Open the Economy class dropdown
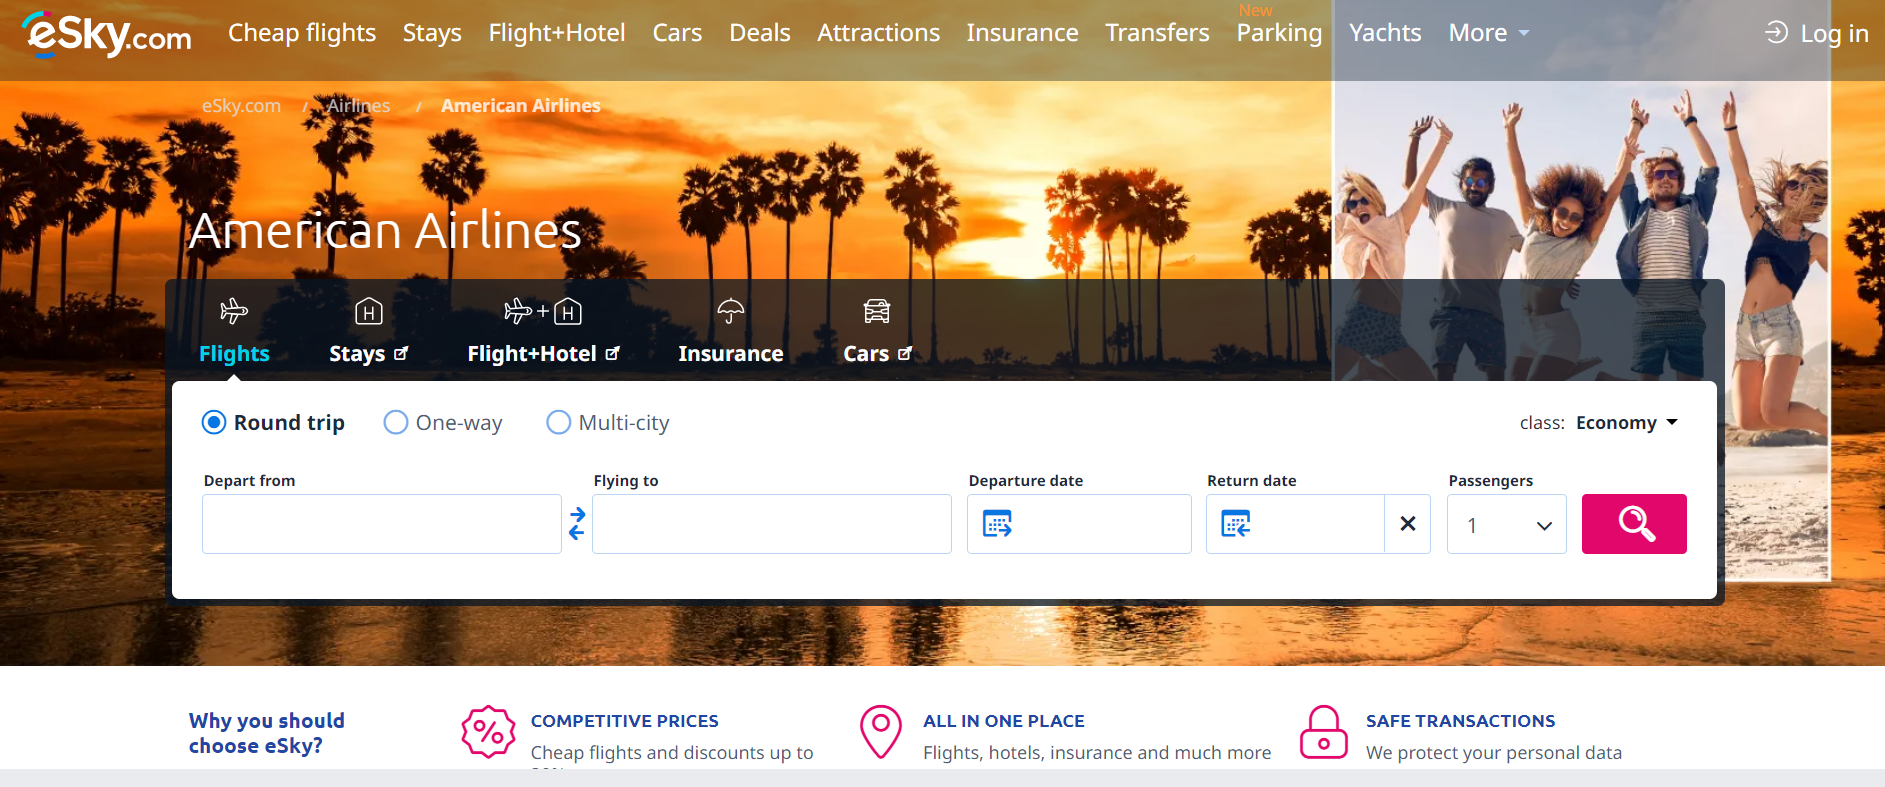This screenshot has width=1885, height=787. (1626, 423)
